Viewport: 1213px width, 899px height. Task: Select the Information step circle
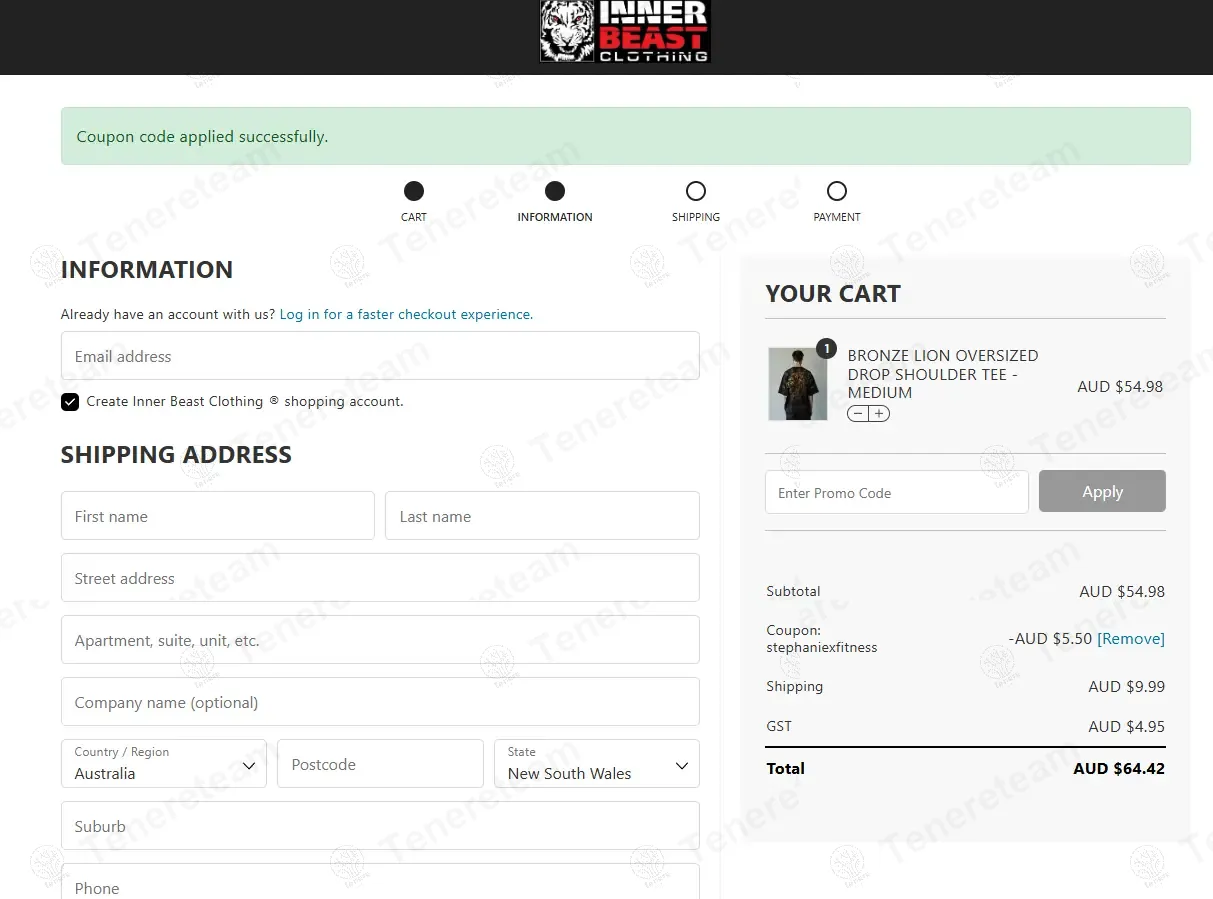click(x=555, y=191)
